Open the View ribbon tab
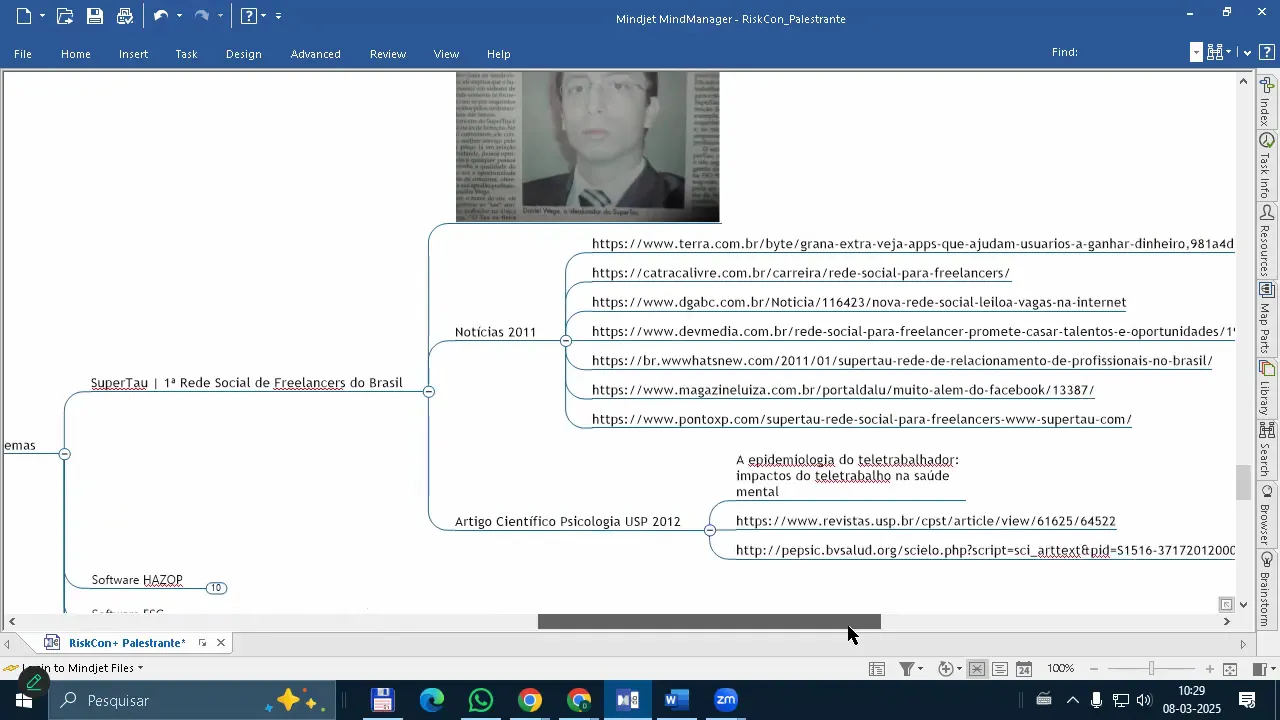This screenshot has height=720, width=1280. (x=446, y=54)
